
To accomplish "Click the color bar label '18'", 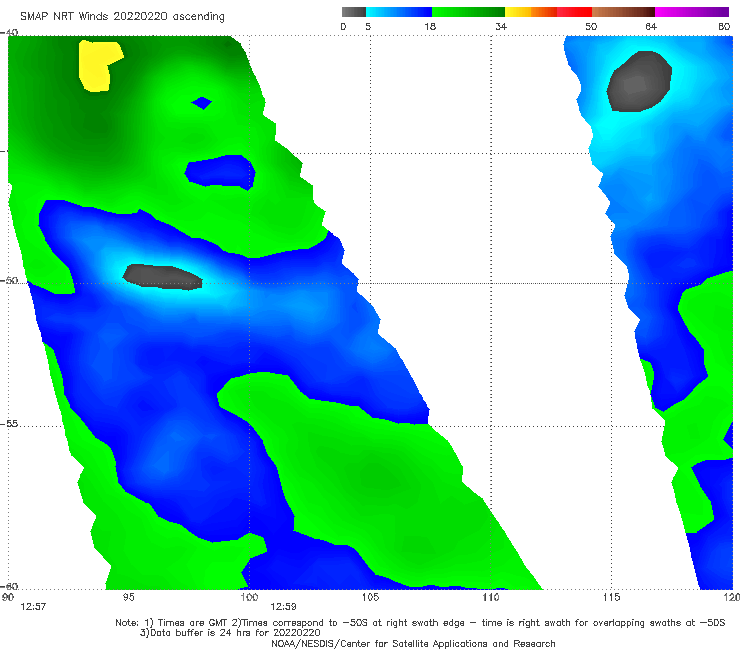I will [430, 26].
